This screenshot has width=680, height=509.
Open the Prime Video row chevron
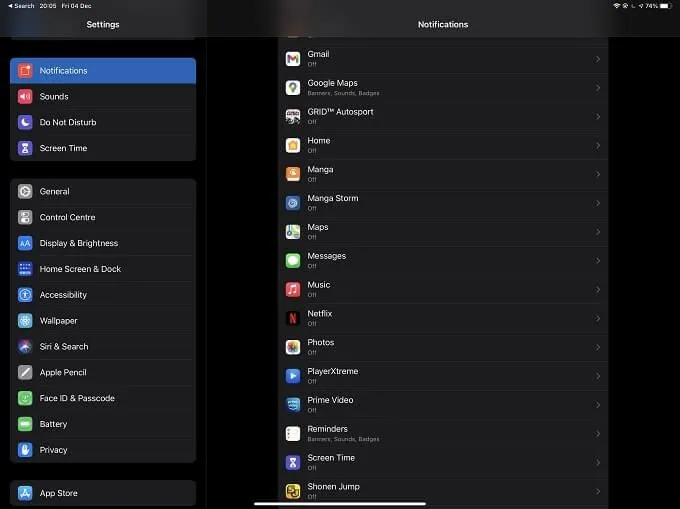pos(598,405)
